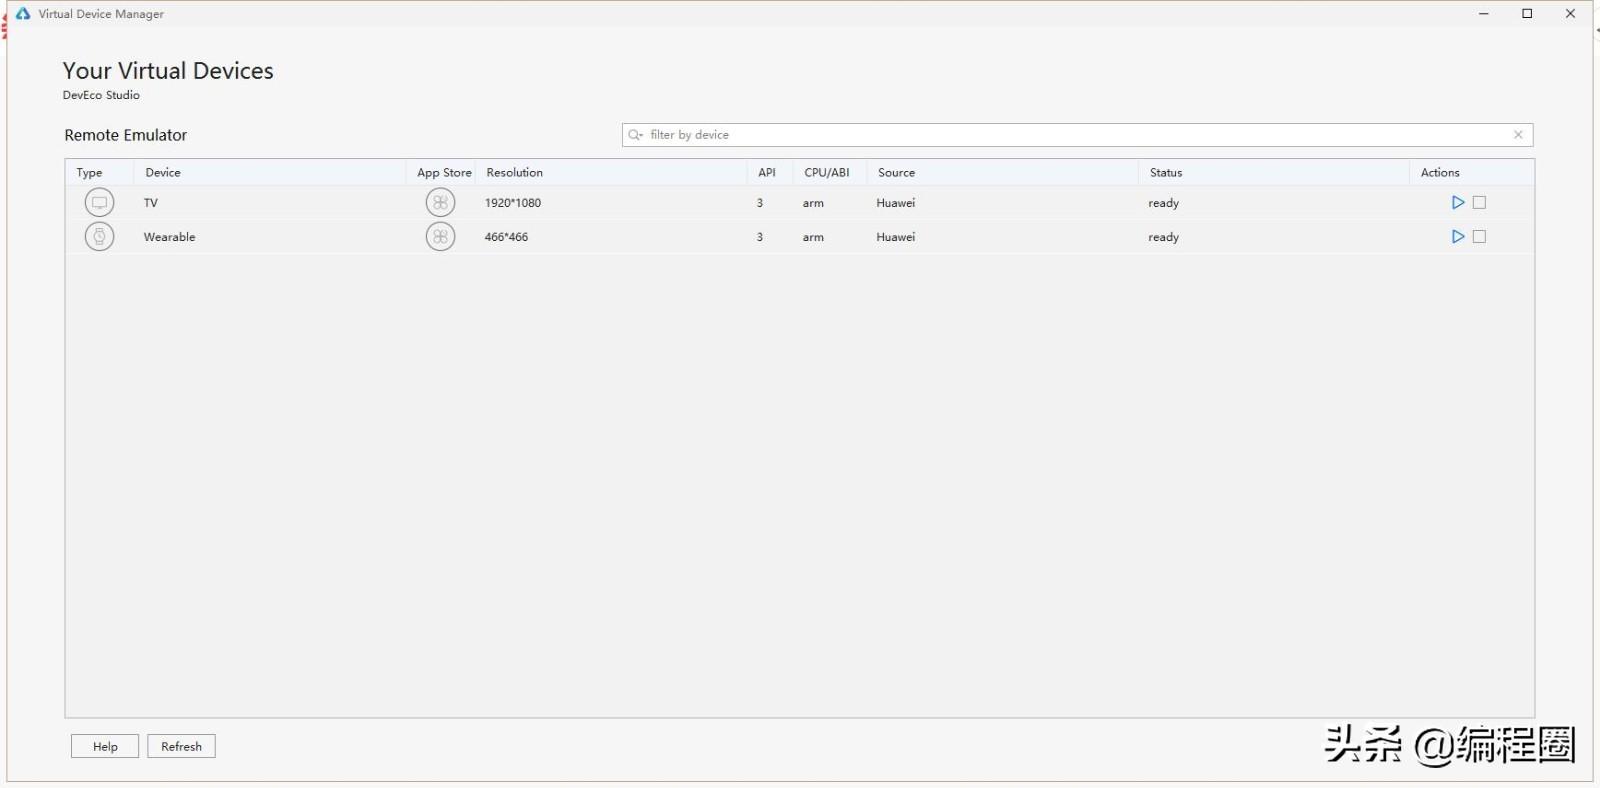
Task: Open App Store icon in TV row
Action: pos(440,202)
